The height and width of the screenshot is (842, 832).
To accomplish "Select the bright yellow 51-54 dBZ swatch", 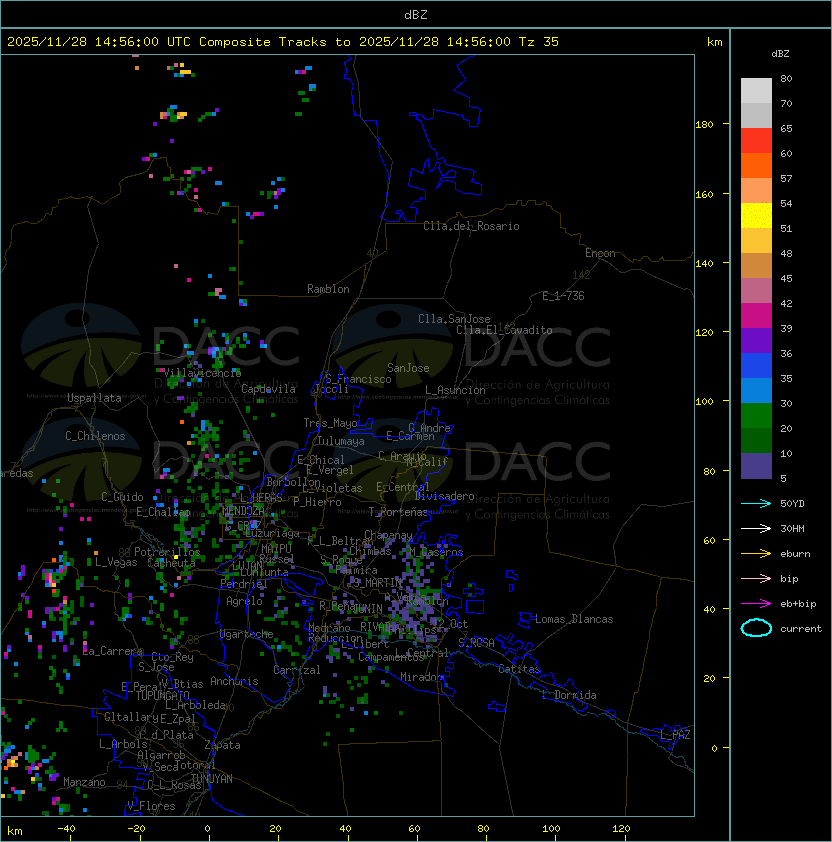I will click(x=756, y=215).
